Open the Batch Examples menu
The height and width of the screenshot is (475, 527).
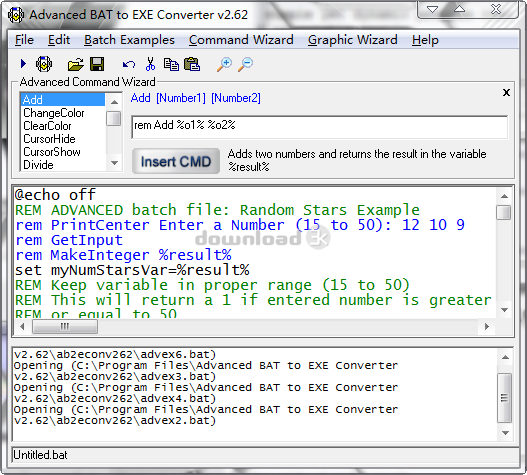(129, 40)
